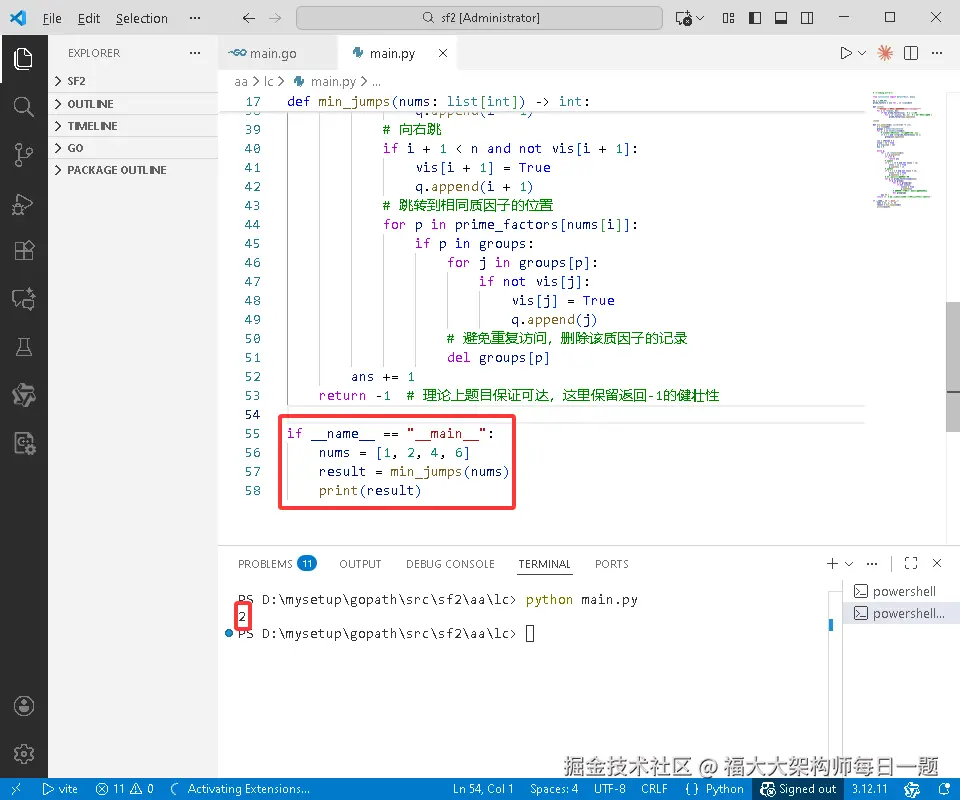960x800 pixels.
Task: Close the terminal panel
Action: (x=937, y=563)
